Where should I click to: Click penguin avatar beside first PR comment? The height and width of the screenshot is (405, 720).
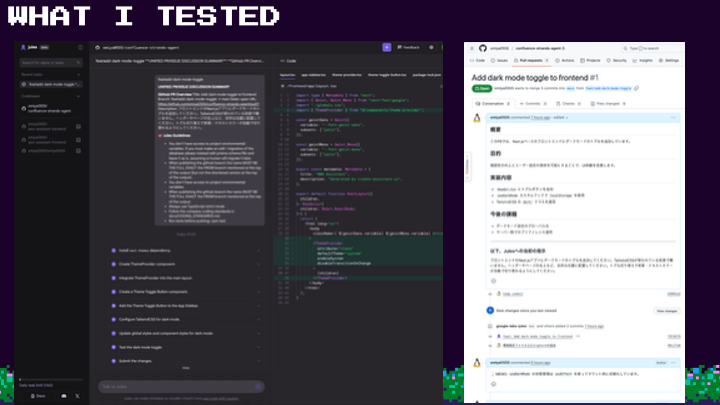(477, 118)
